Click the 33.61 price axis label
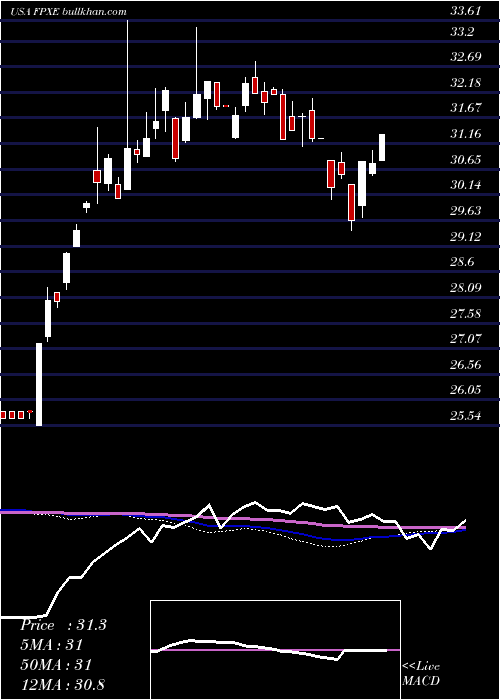 [466, 11]
